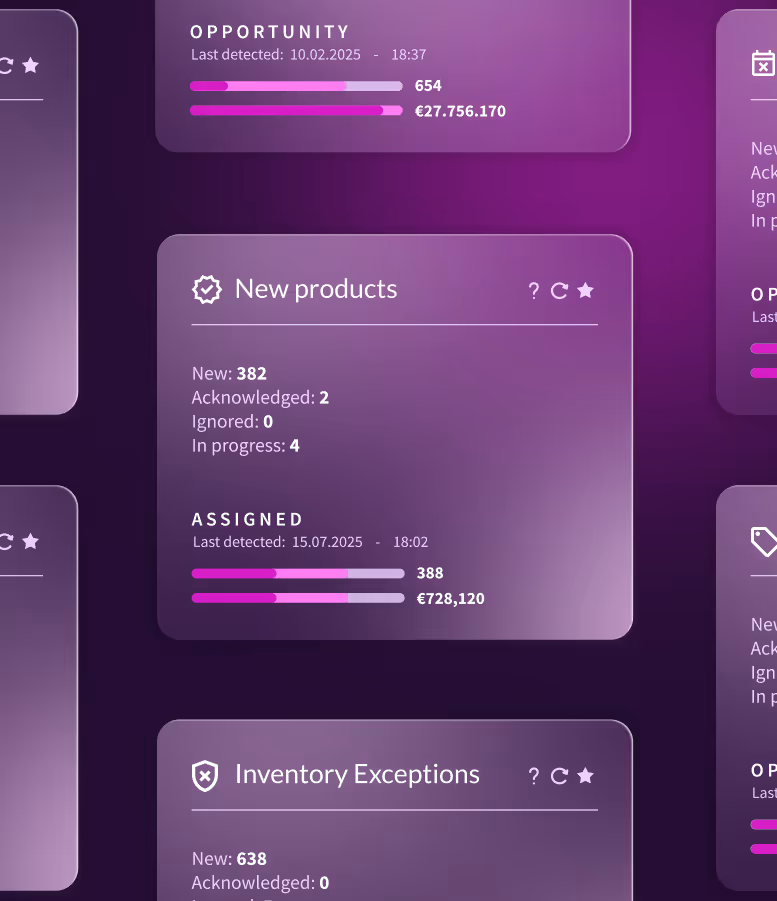This screenshot has width=777, height=901.
Task: Click the 'In progress: 4' line
Action: tap(245, 446)
